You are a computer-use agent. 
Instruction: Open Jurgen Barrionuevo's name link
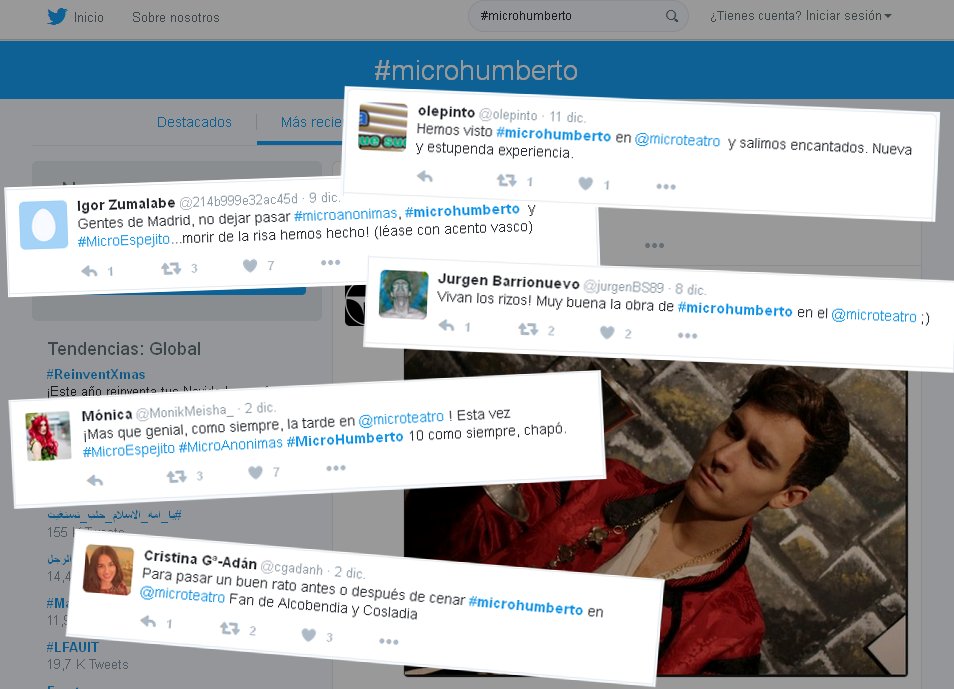(509, 281)
